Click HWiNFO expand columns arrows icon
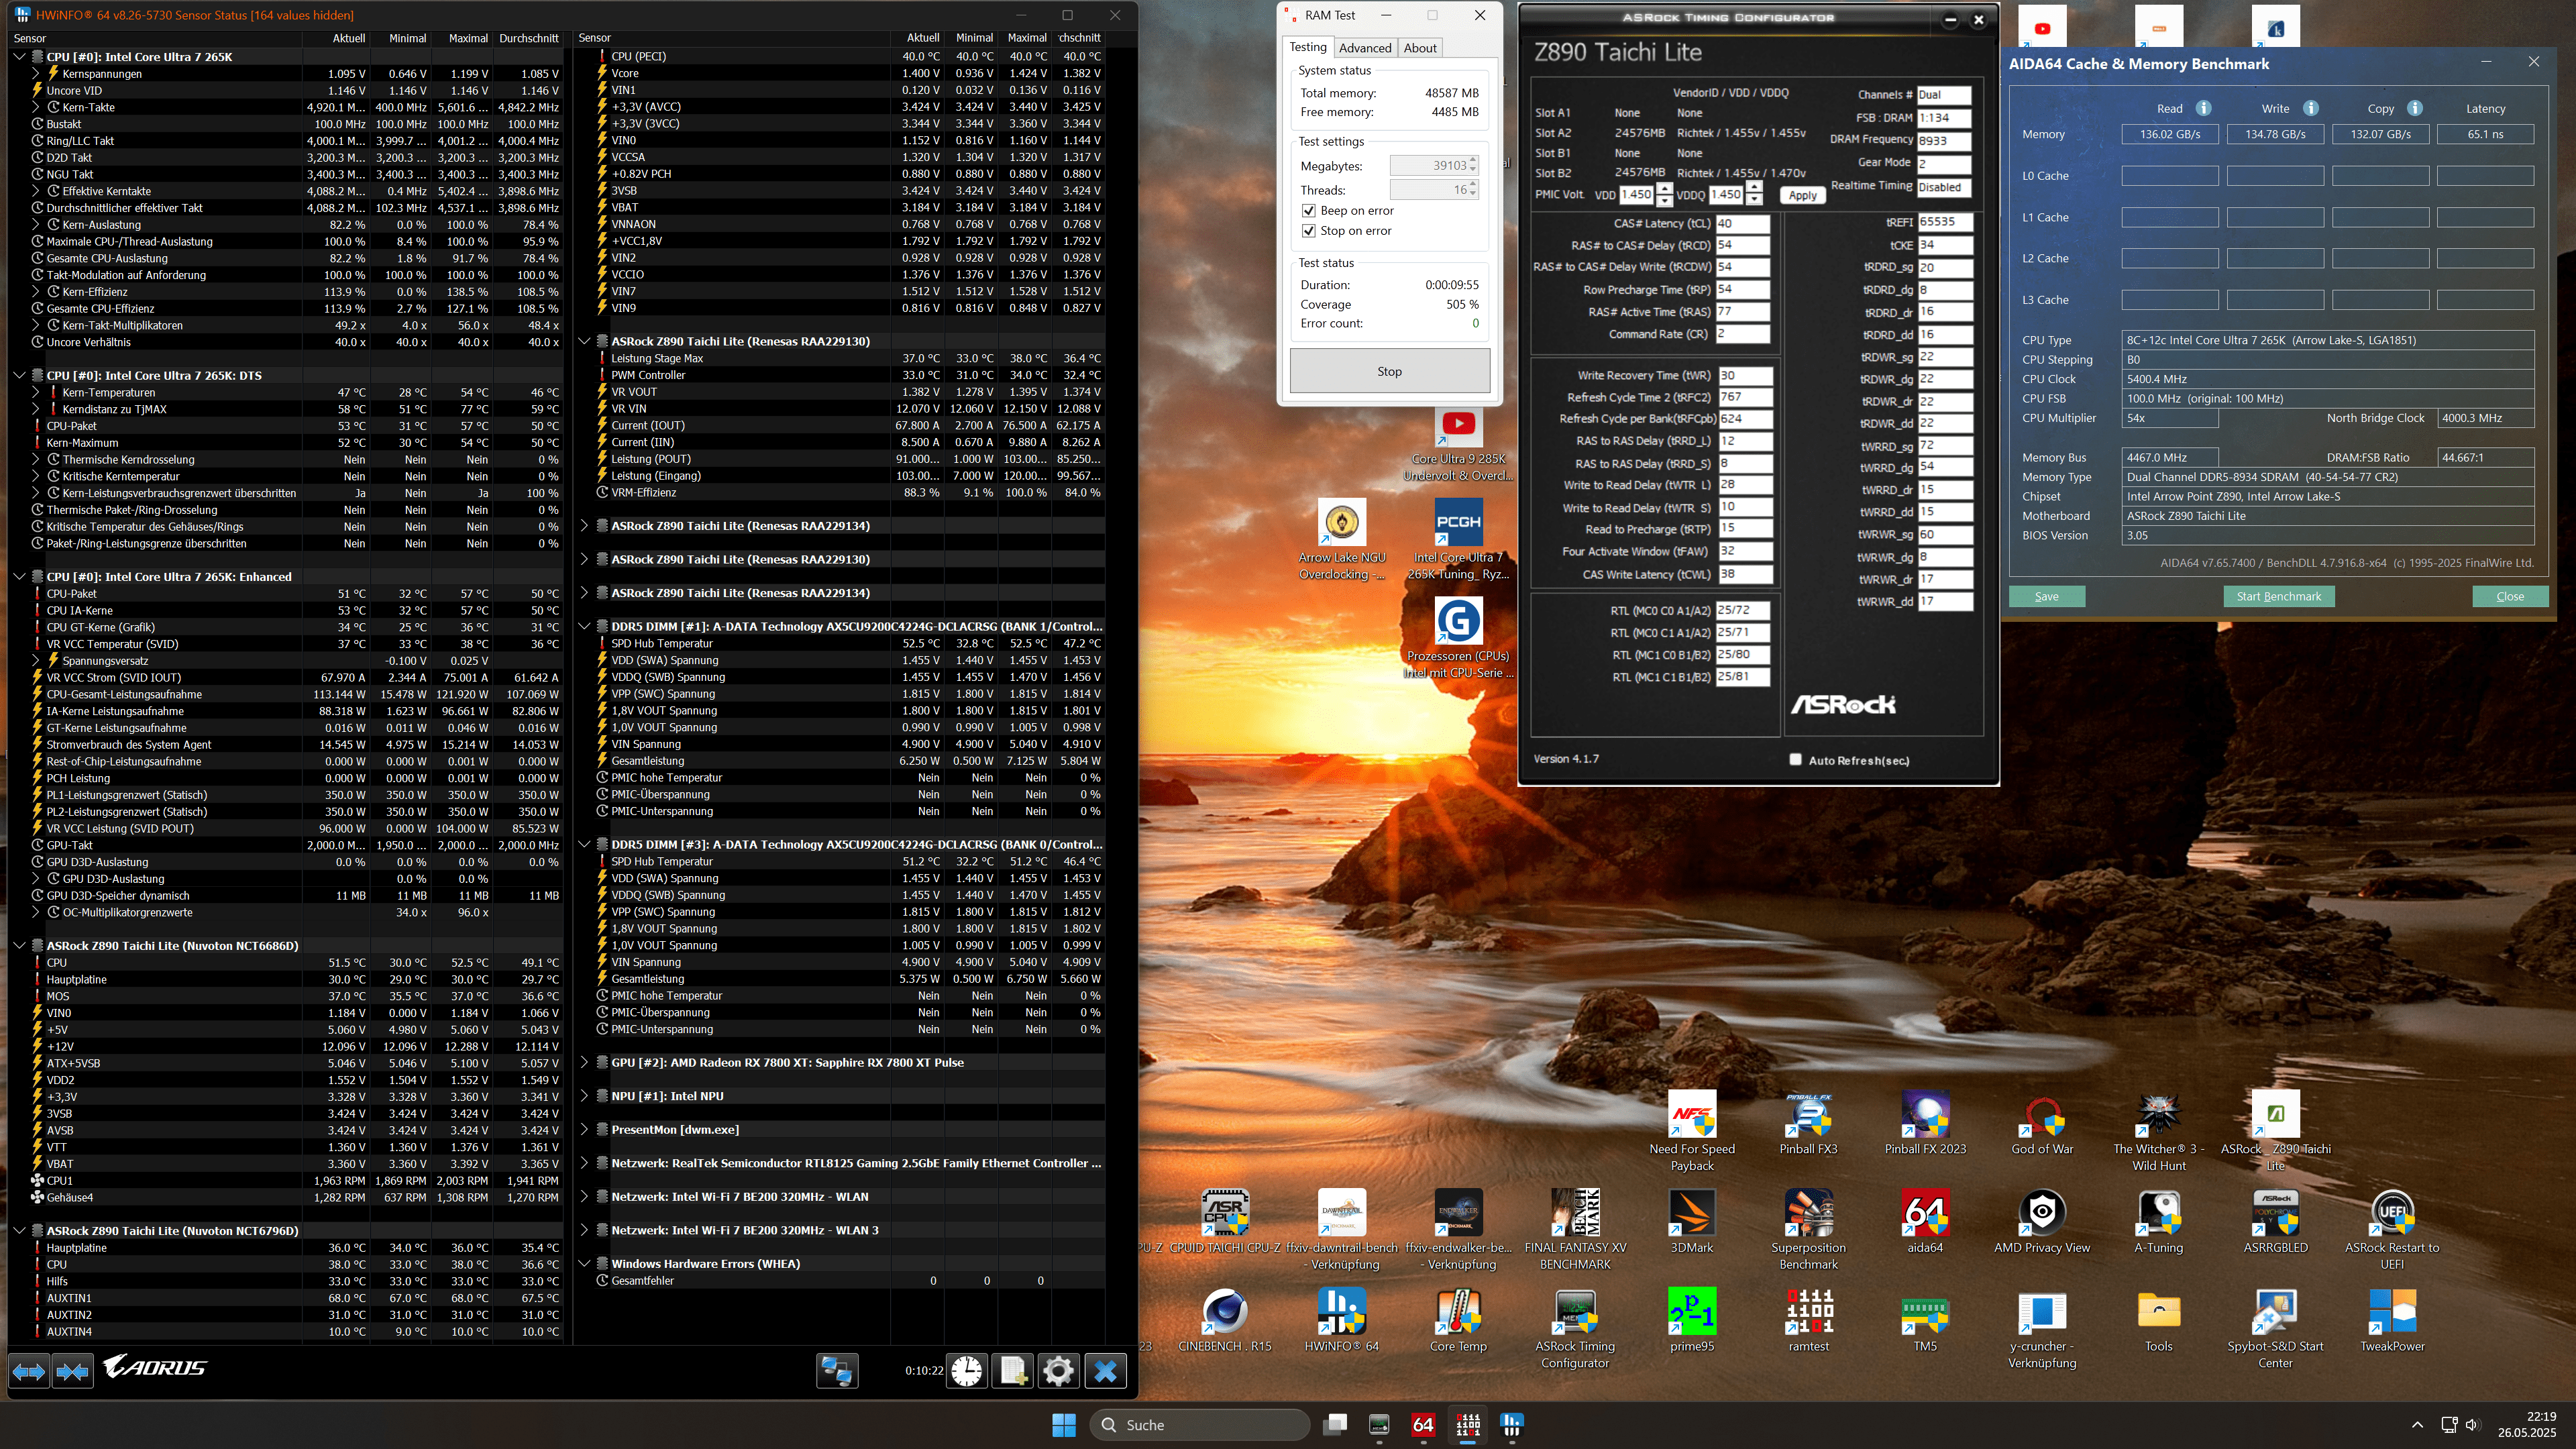The image size is (2576, 1449). click(x=29, y=1371)
